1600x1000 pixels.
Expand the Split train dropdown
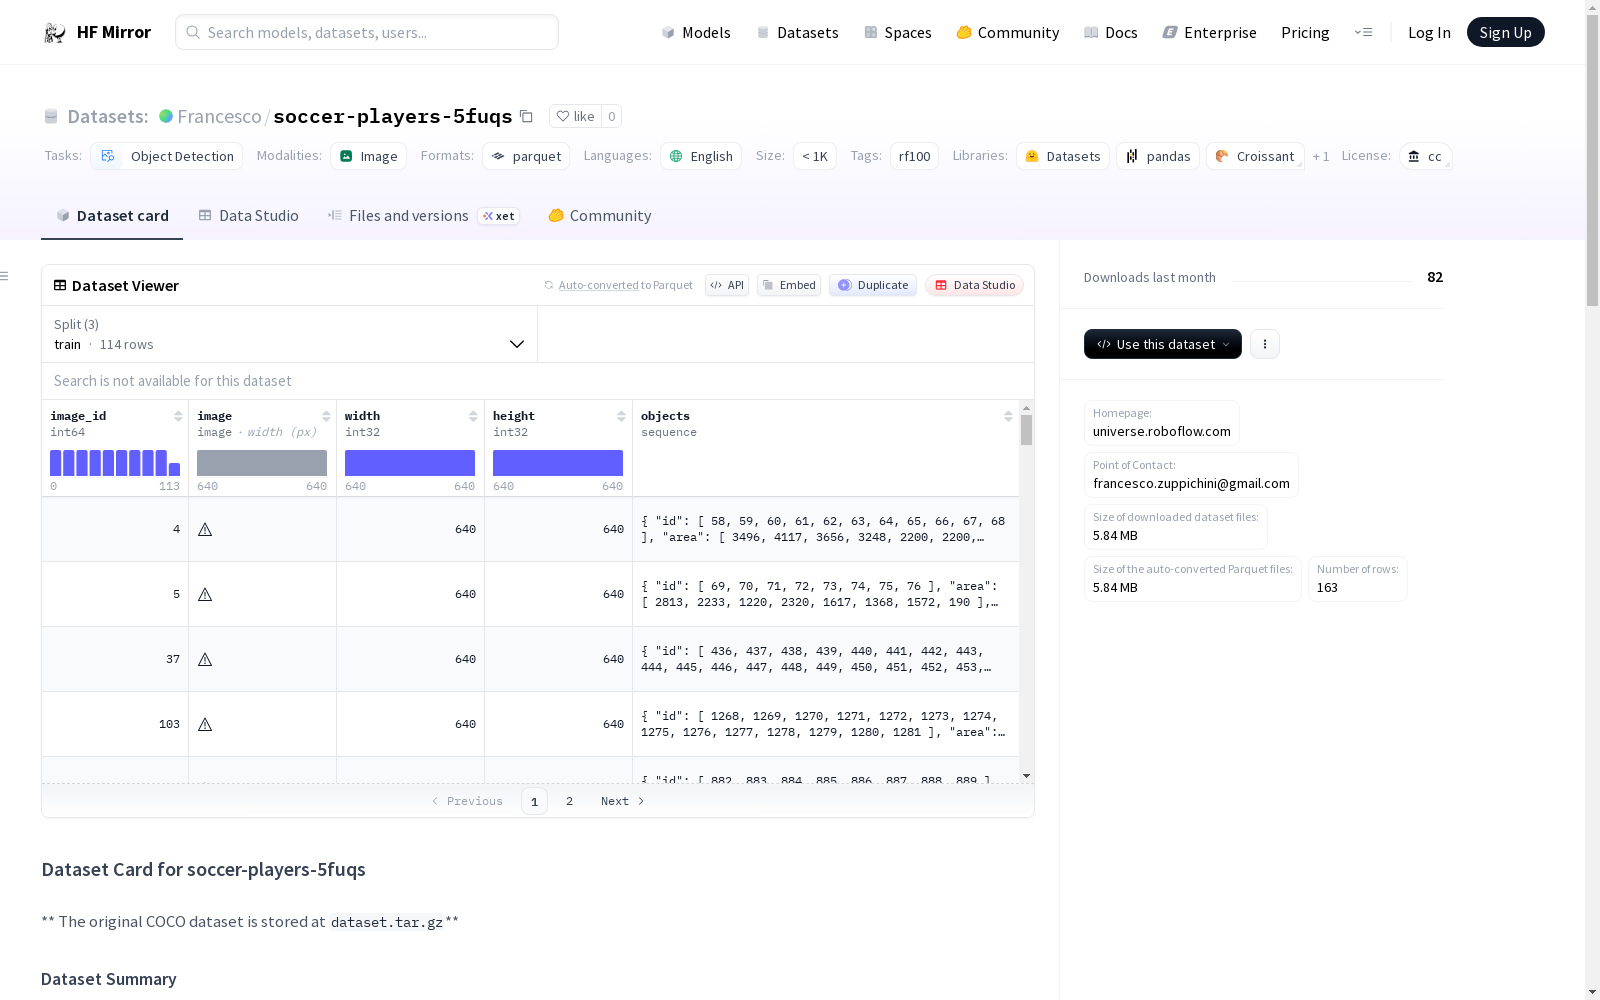coord(290,334)
